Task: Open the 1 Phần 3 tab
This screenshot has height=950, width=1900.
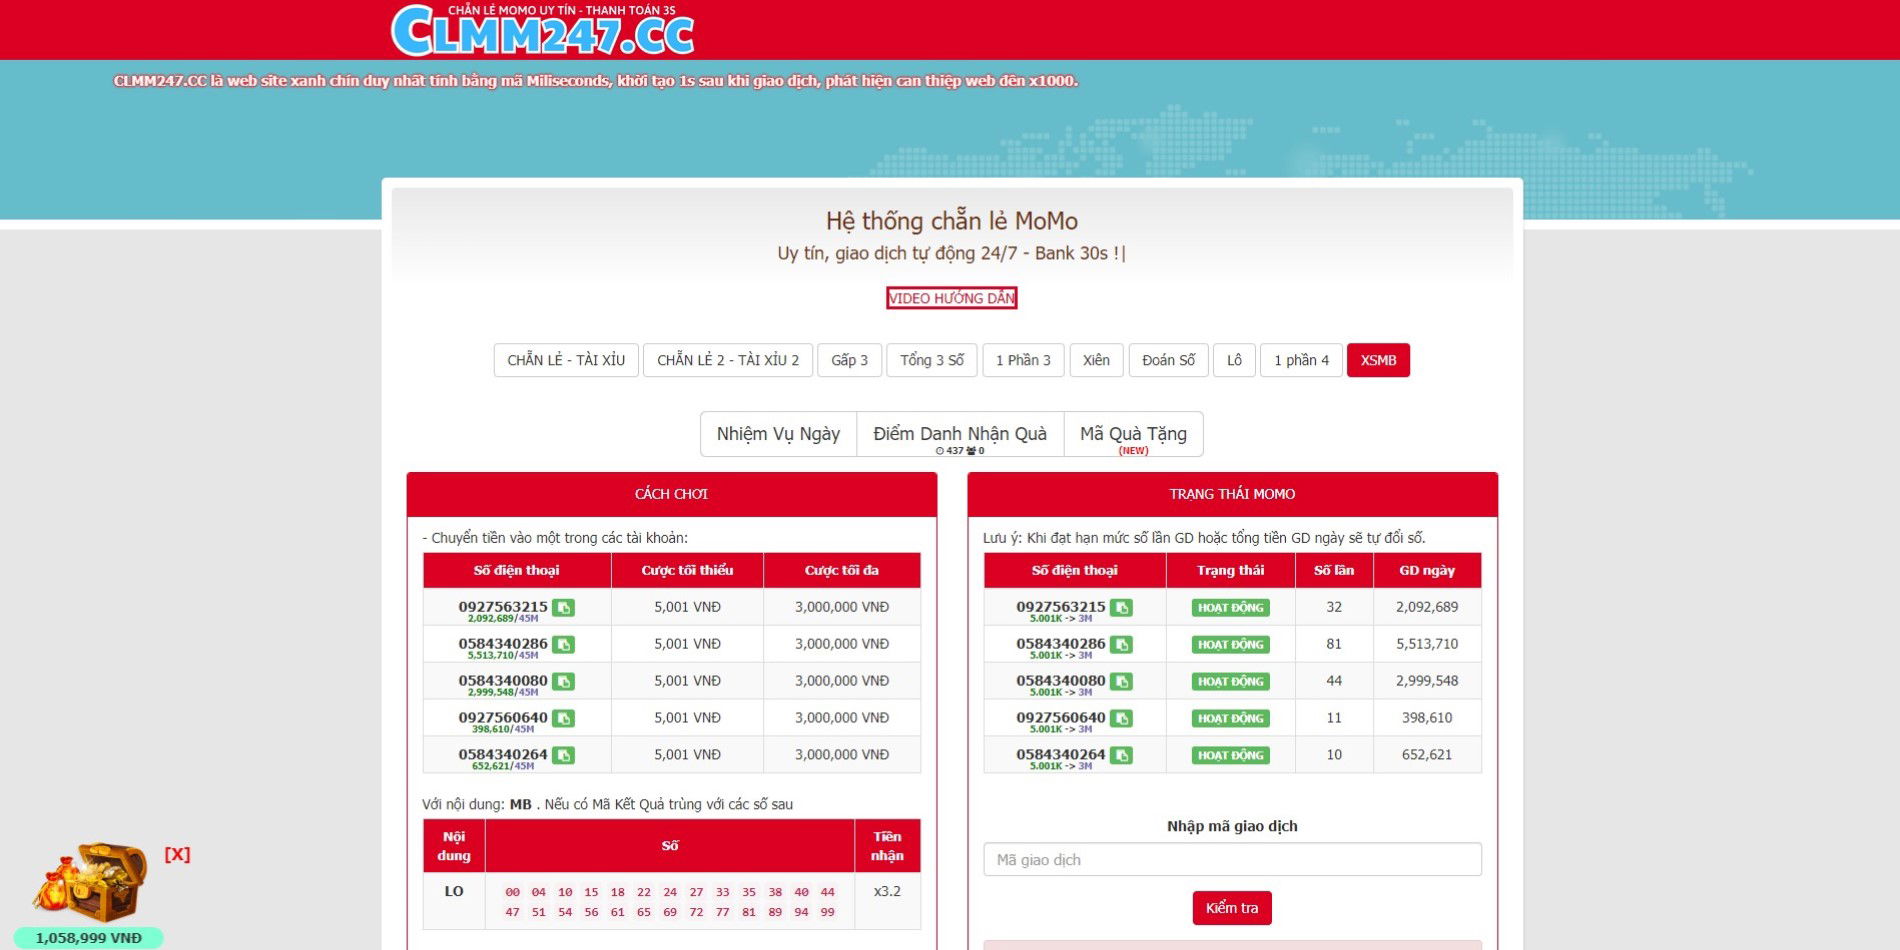Action: click(x=1023, y=360)
